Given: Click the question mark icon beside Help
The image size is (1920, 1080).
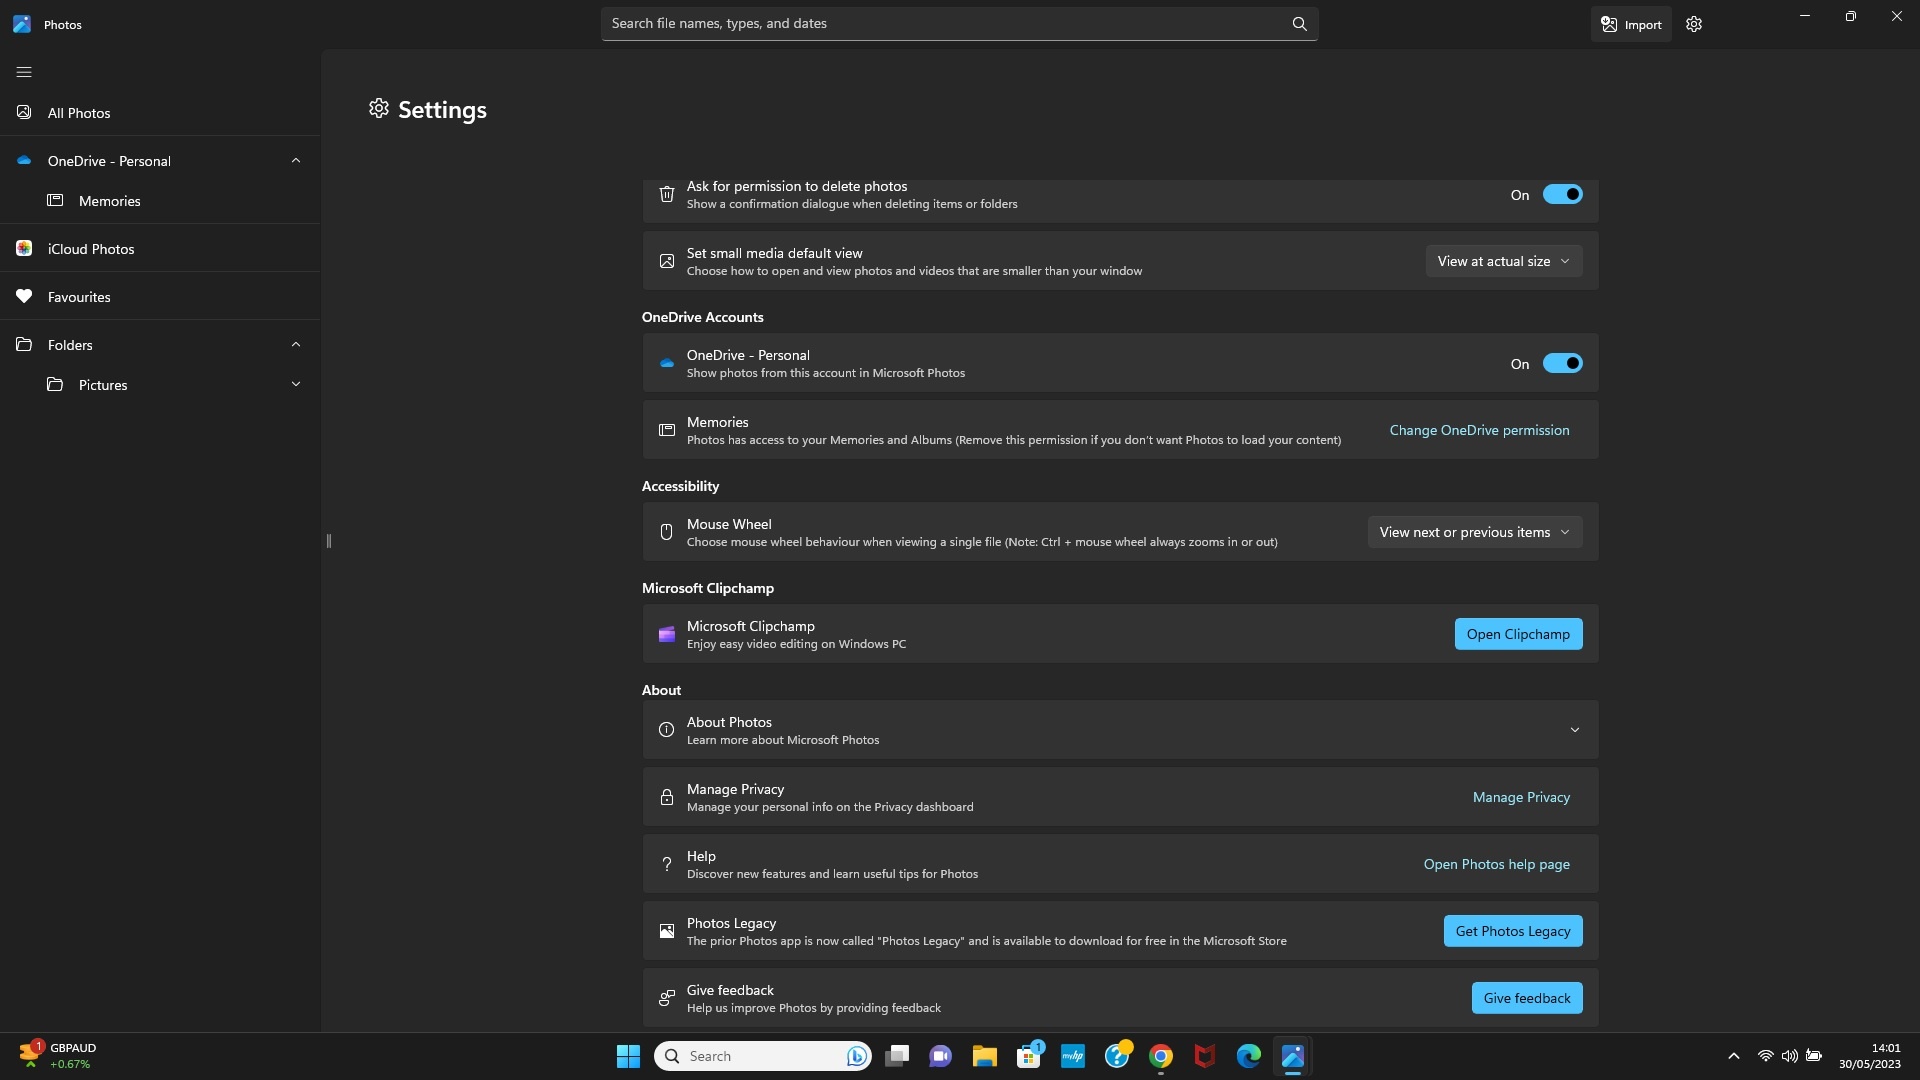Looking at the screenshot, I should point(666,864).
